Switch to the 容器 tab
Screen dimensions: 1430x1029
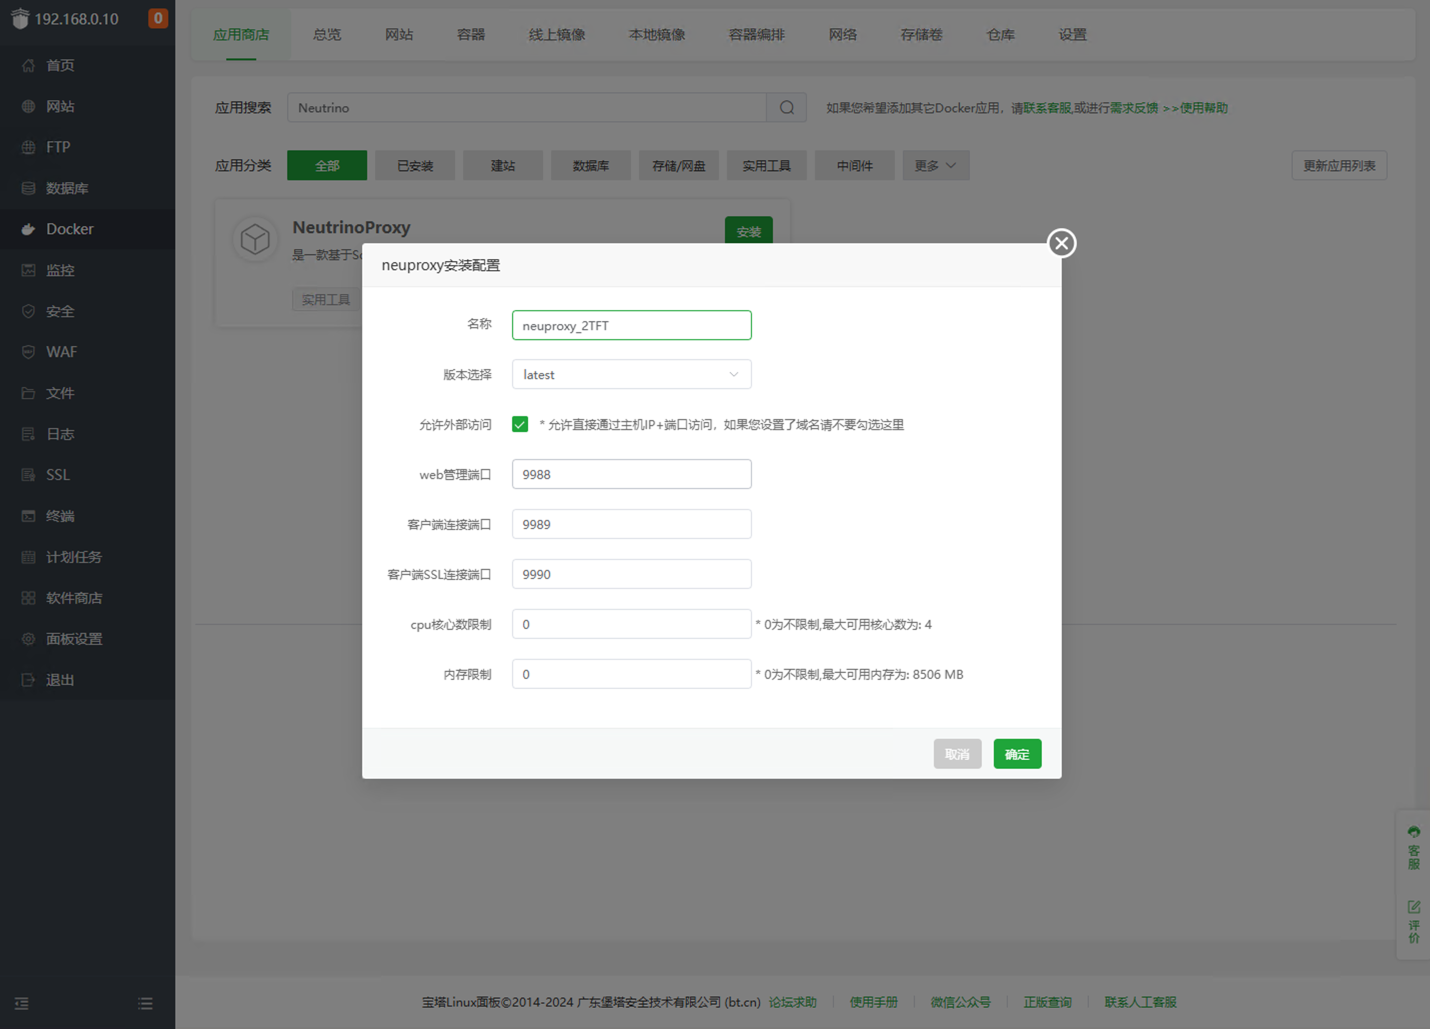(x=471, y=35)
